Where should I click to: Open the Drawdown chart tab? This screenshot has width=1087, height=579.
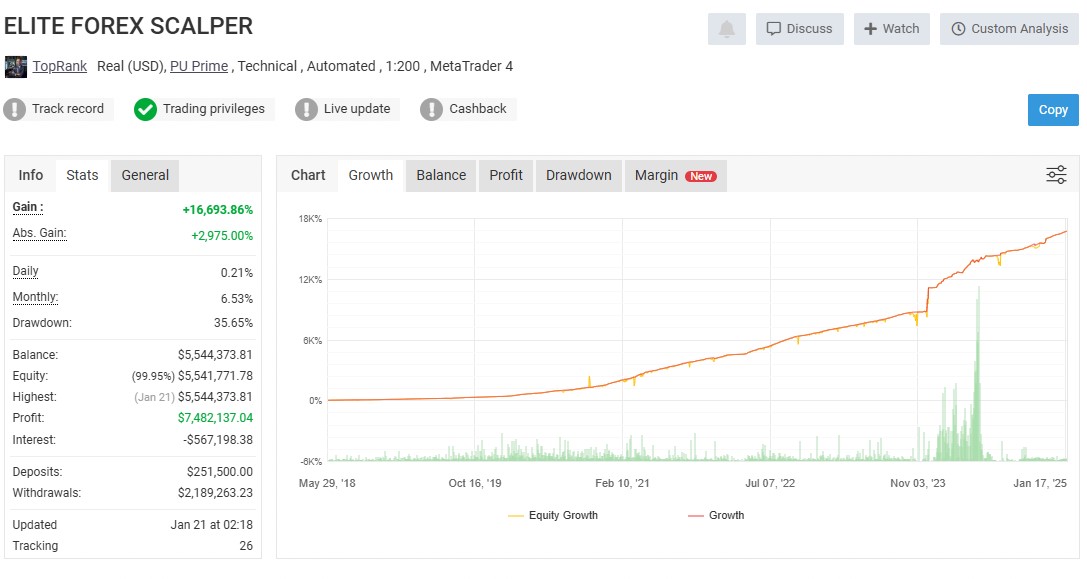point(578,174)
